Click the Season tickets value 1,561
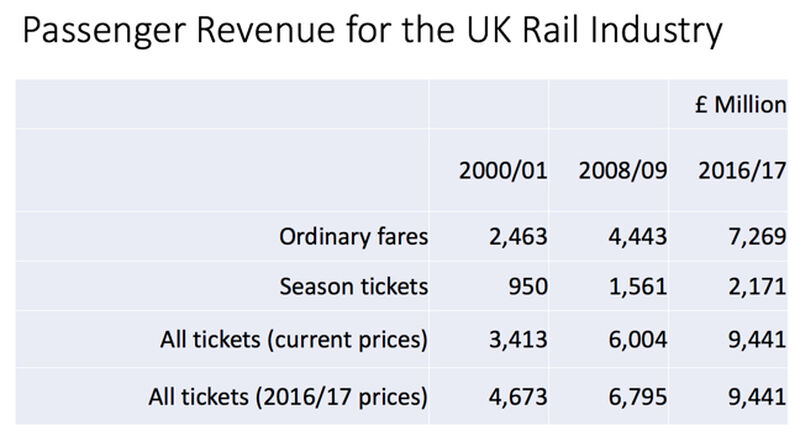This screenshot has width=800, height=436. point(638,286)
